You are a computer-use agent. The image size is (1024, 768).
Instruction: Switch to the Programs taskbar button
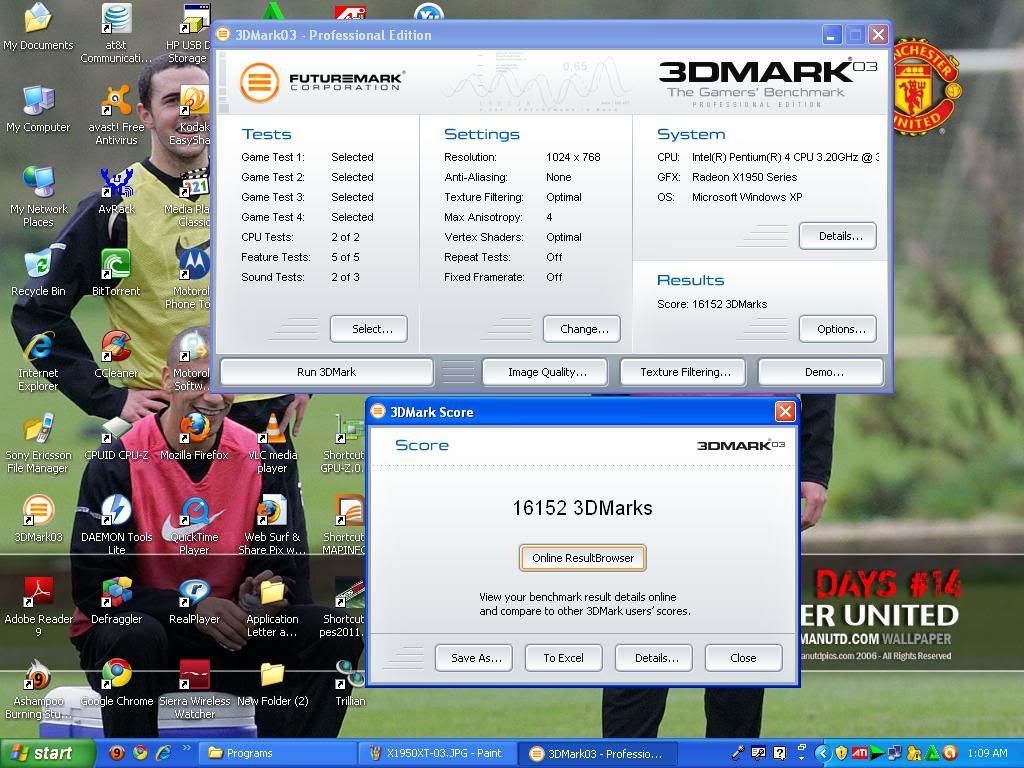pyautogui.click(x=277, y=753)
